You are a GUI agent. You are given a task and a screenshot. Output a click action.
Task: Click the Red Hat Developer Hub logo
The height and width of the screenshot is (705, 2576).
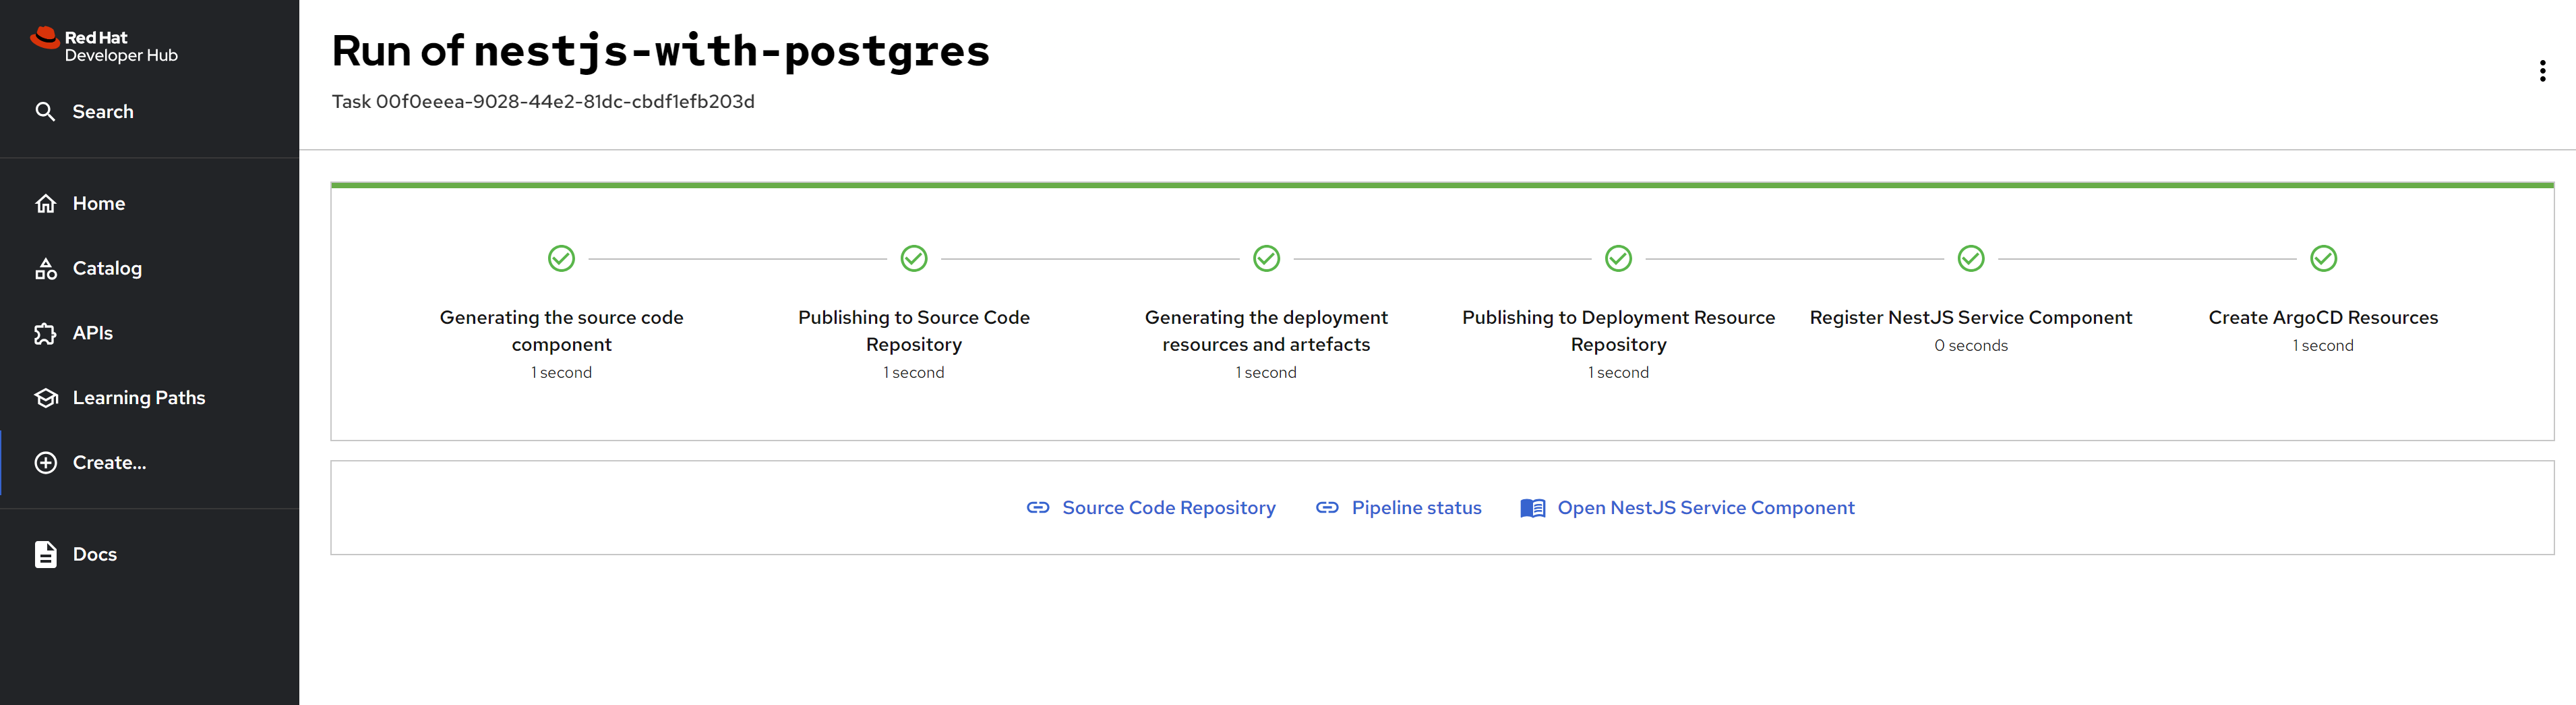[104, 46]
